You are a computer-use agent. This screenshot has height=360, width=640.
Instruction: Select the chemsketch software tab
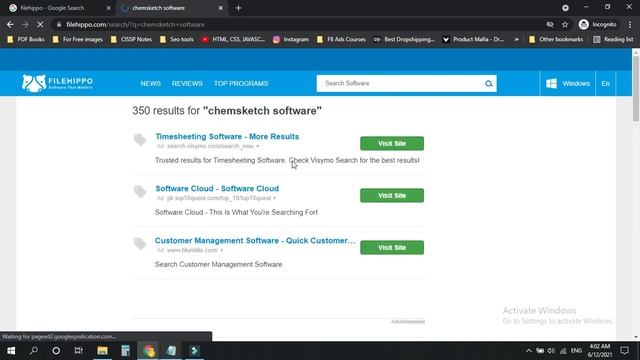[171, 8]
